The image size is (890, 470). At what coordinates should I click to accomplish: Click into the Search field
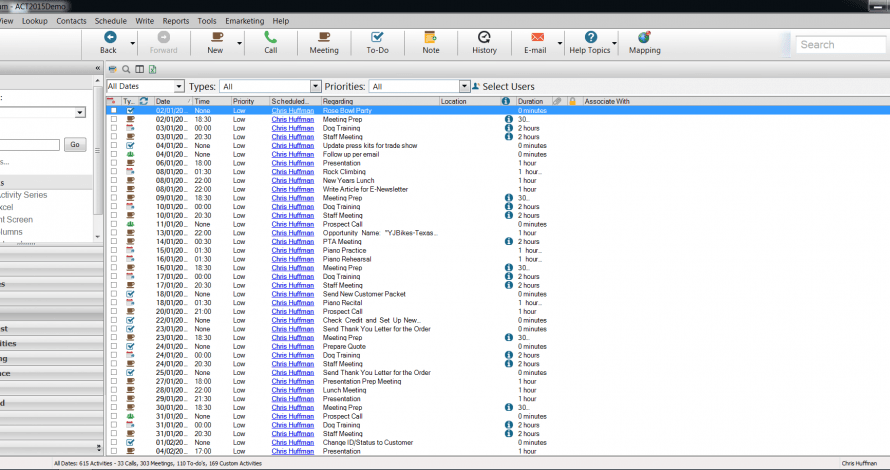click(840, 45)
